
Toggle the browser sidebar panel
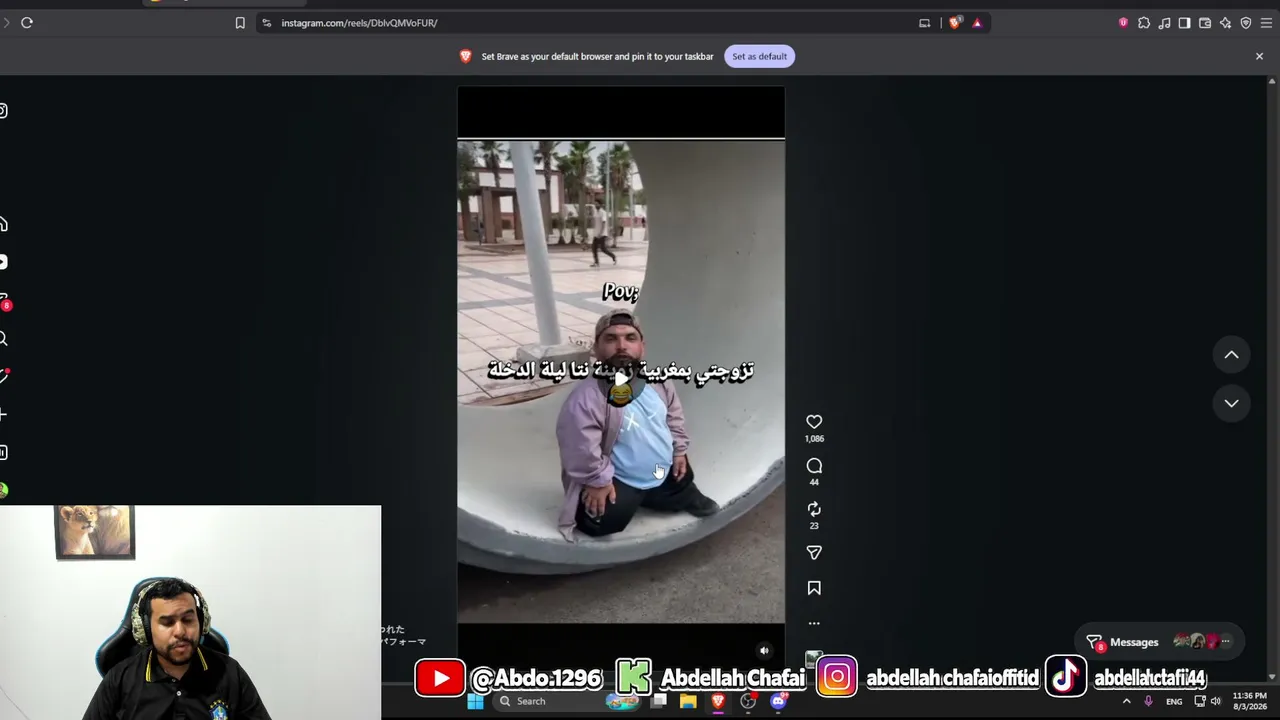1184,23
